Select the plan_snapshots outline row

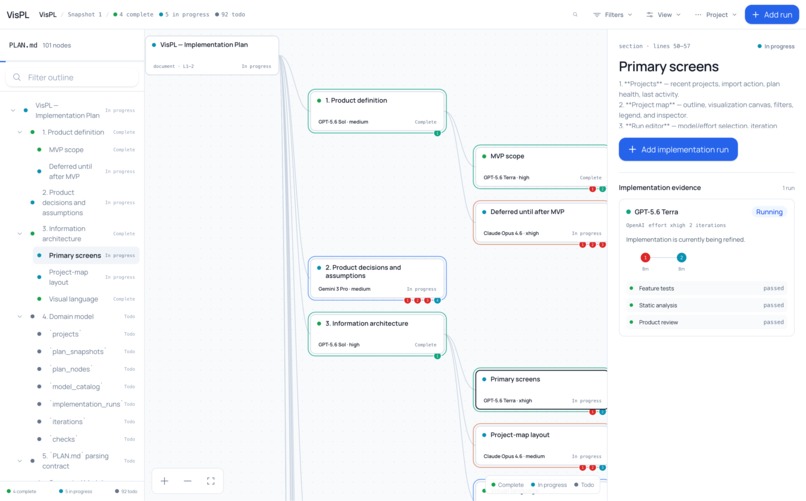[x=86, y=351]
